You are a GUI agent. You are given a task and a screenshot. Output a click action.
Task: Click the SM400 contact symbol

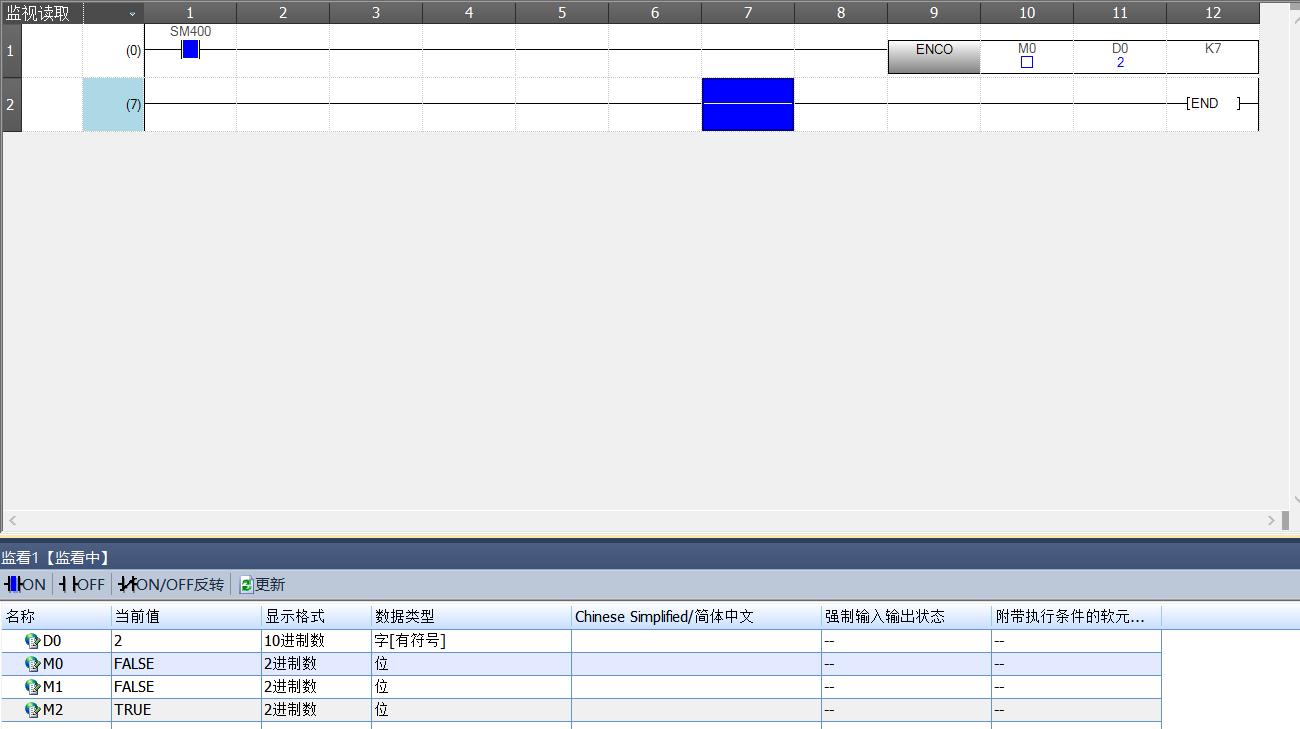pos(190,49)
